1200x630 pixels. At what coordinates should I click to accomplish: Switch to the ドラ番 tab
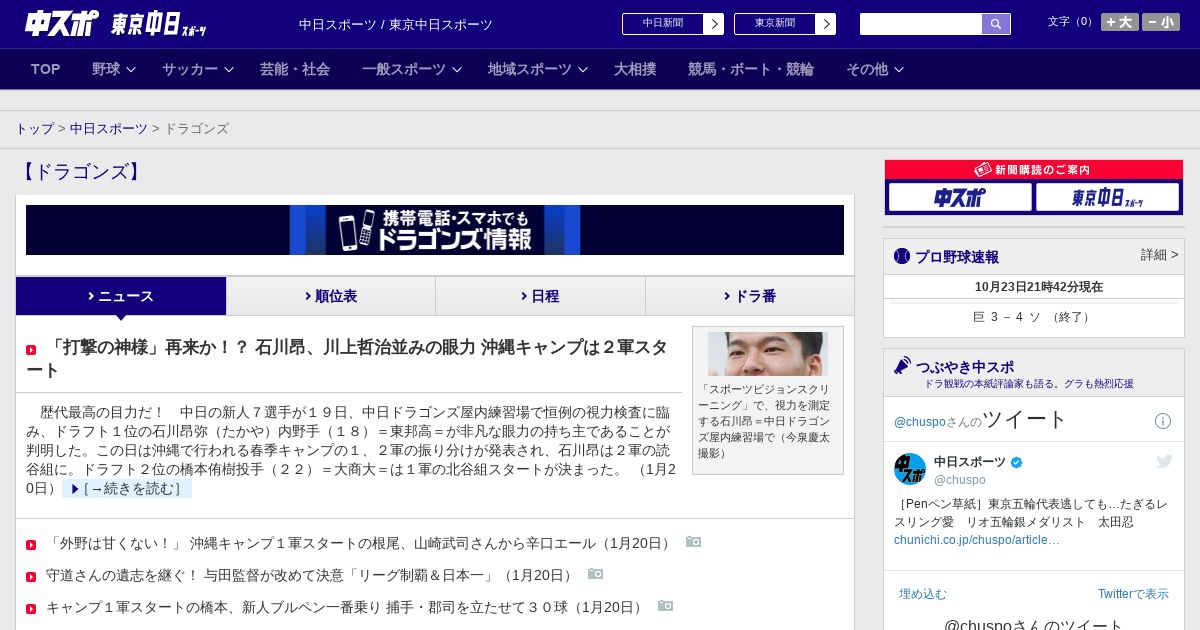[x=750, y=296]
